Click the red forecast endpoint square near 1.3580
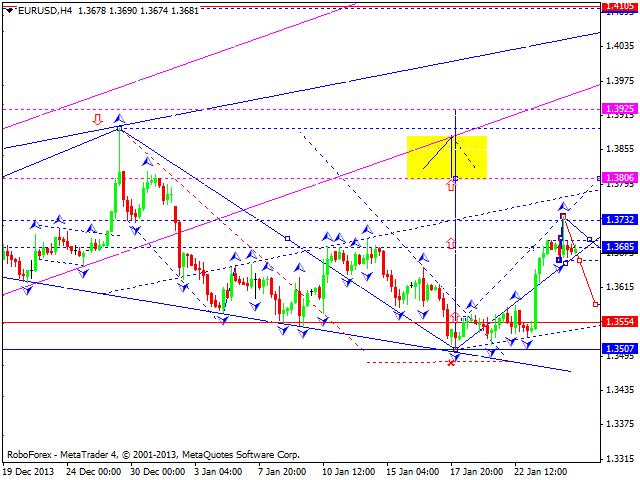This screenshot has width=640, height=480. point(596,304)
